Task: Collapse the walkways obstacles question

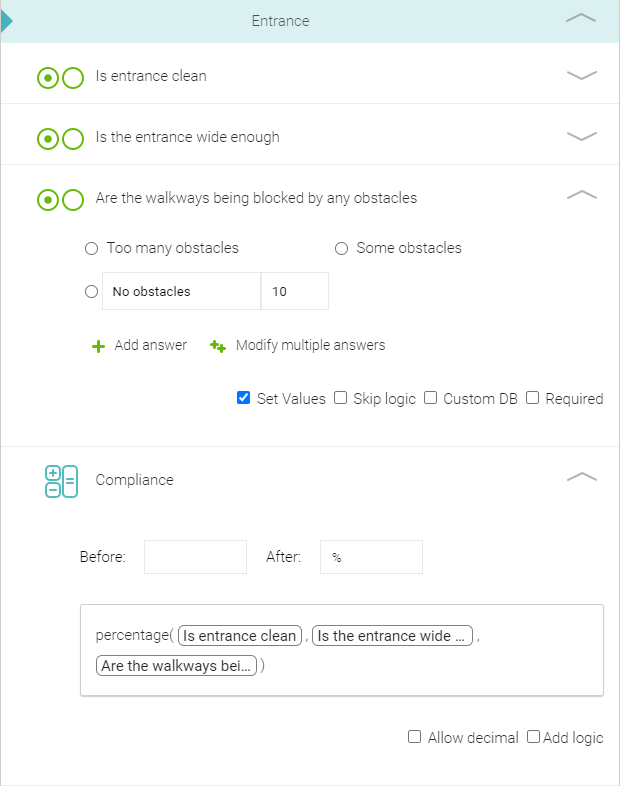Action: click(581, 194)
